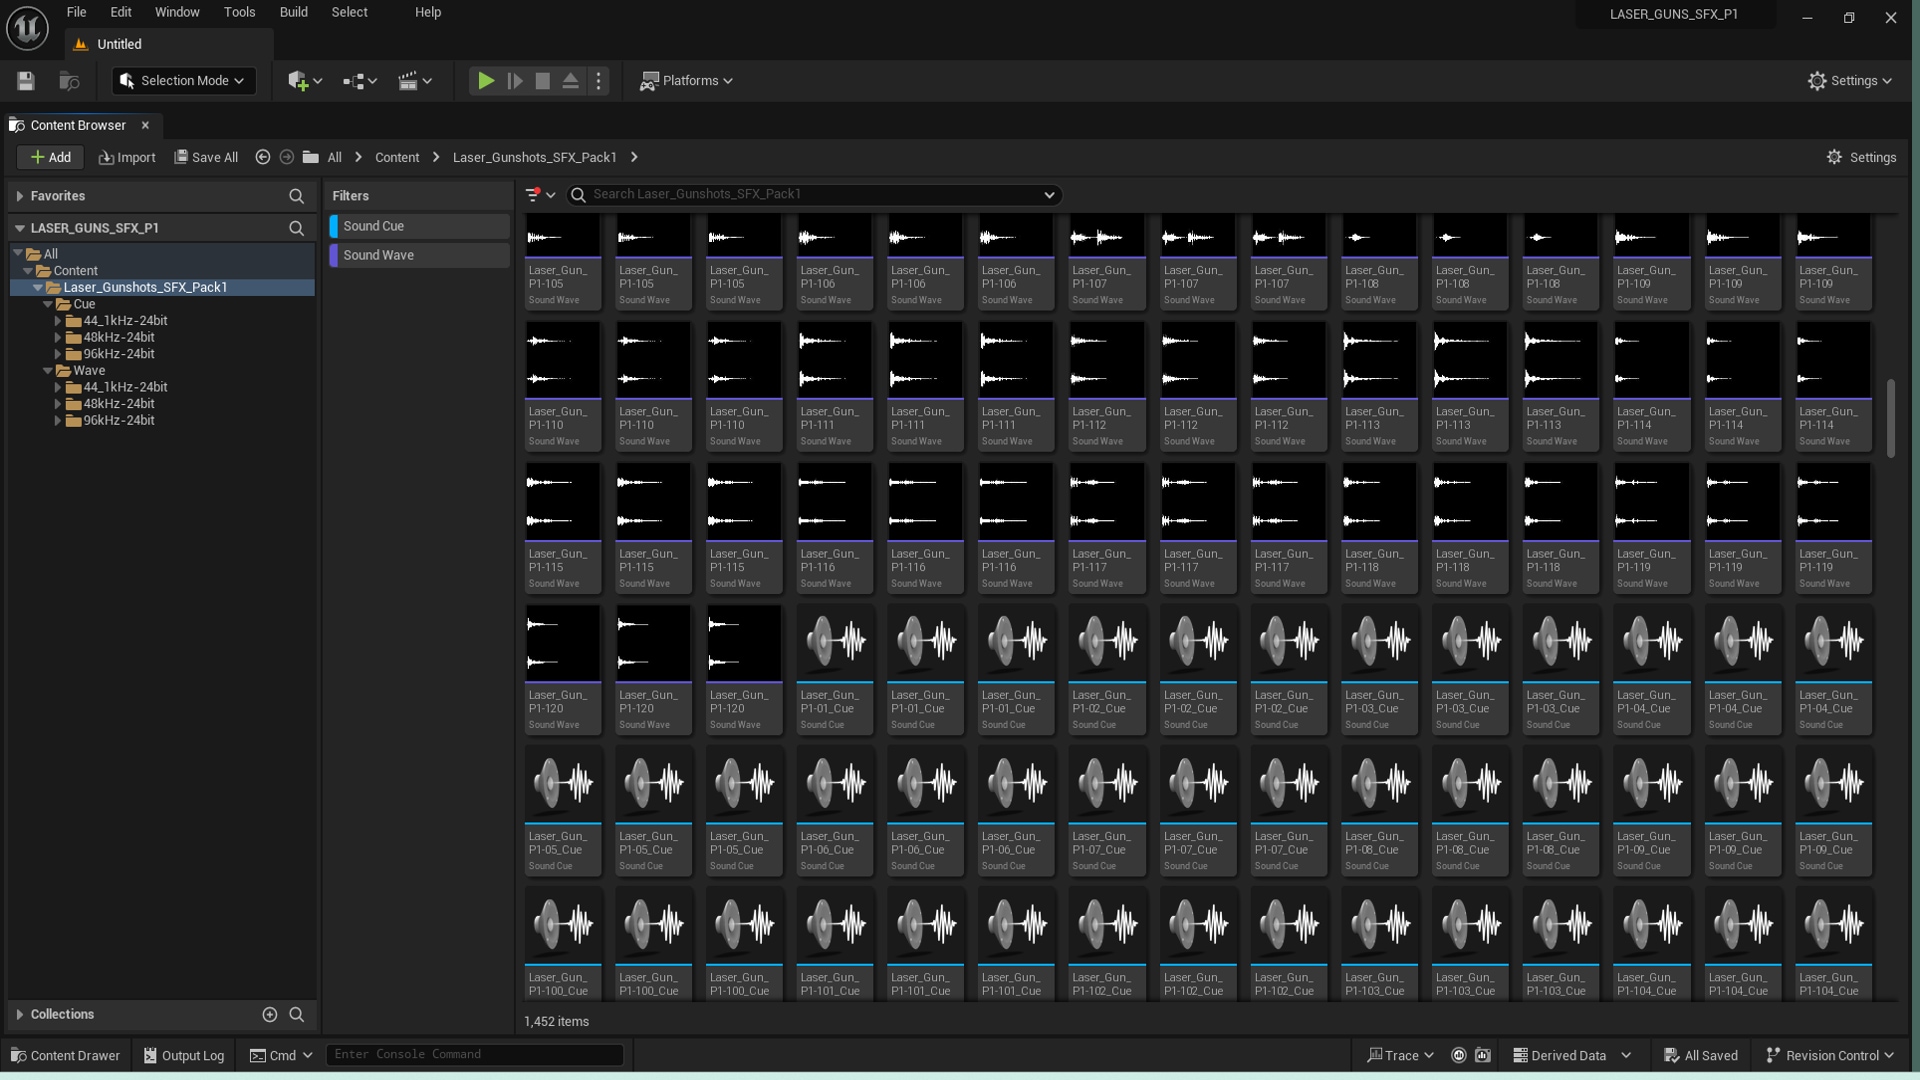Open the Trace dropdown in status bar
This screenshot has width=1920, height=1080.
[1401, 1055]
